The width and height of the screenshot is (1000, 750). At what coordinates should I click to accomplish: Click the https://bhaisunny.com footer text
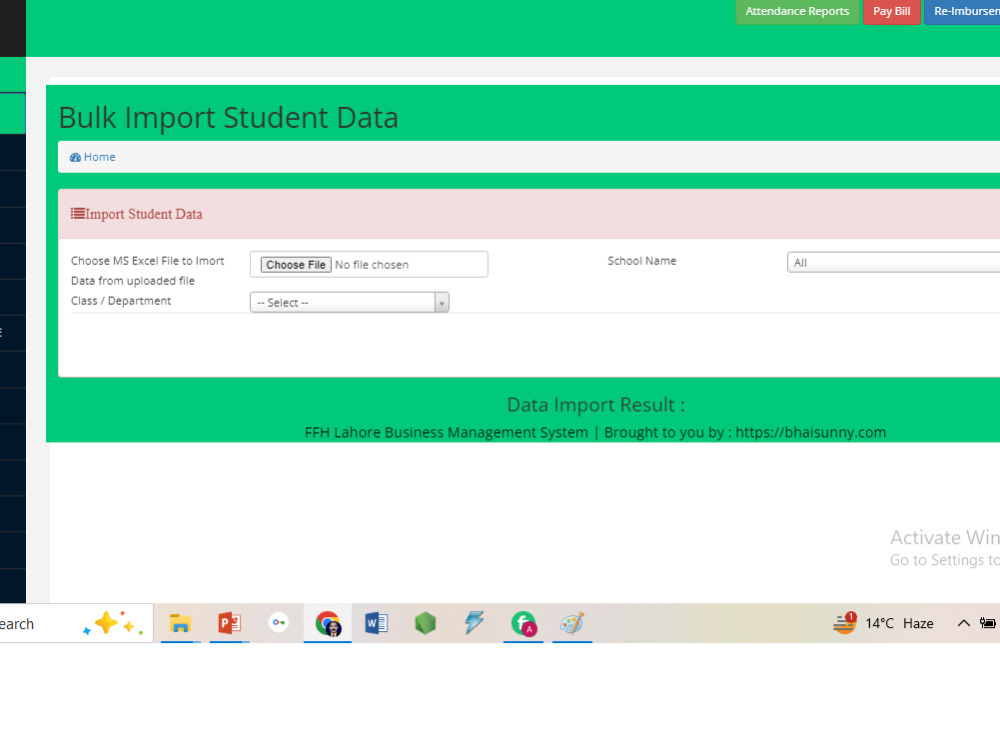pos(811,432)
